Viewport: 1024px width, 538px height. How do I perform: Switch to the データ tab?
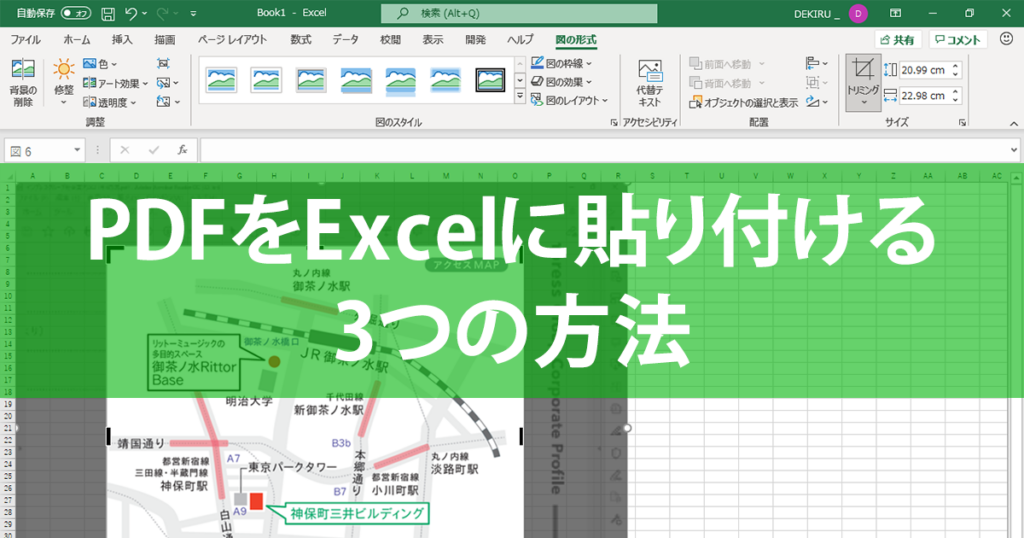345,40
